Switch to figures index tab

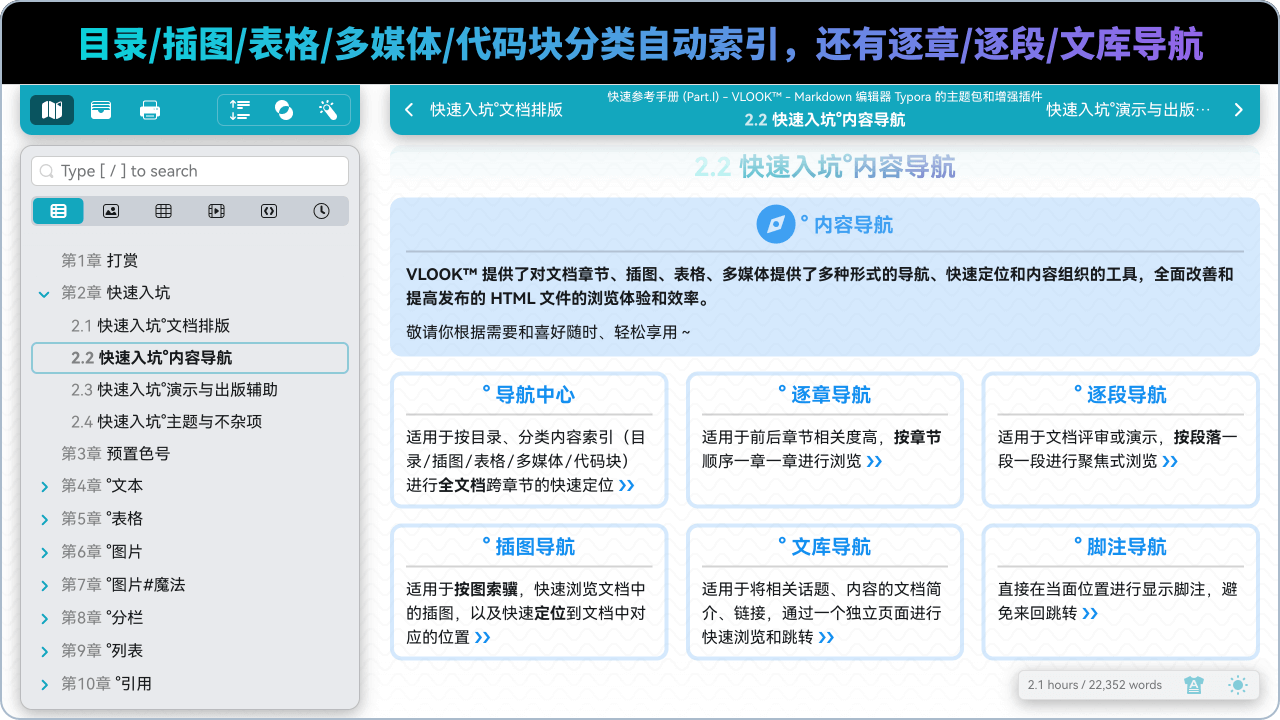pyautogui.click(x=111, y=211)
